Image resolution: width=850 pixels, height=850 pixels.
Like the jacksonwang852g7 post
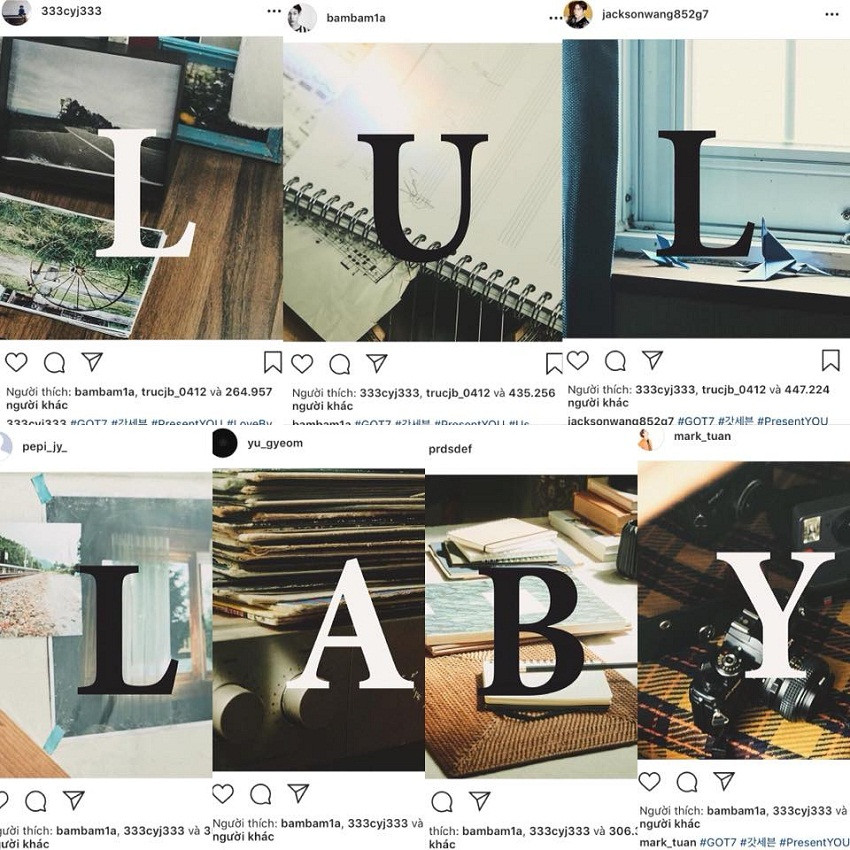click(578, 360)
